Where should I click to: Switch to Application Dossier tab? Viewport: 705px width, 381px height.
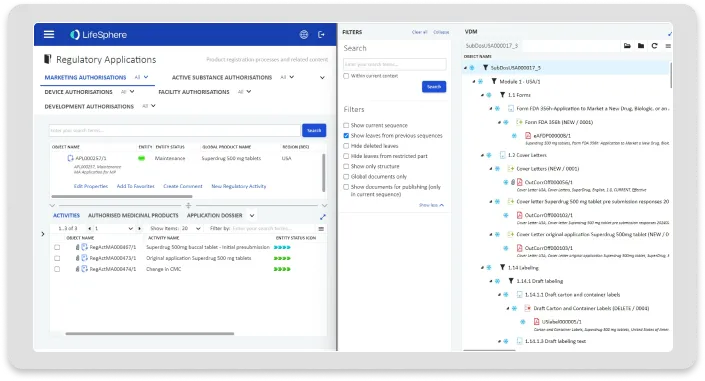coord(214,215)
